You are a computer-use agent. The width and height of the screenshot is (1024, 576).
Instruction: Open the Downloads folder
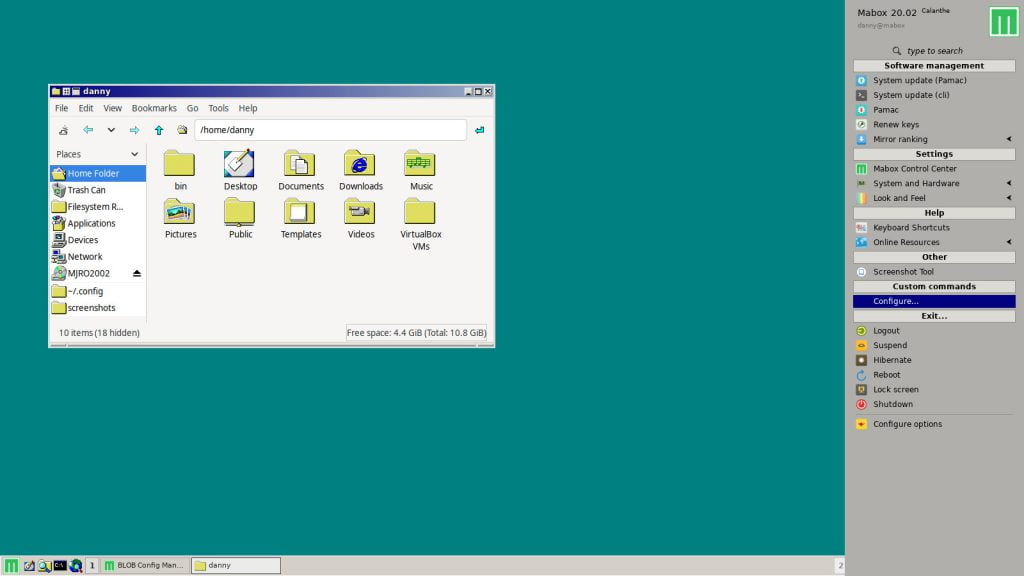click(360, 170)
